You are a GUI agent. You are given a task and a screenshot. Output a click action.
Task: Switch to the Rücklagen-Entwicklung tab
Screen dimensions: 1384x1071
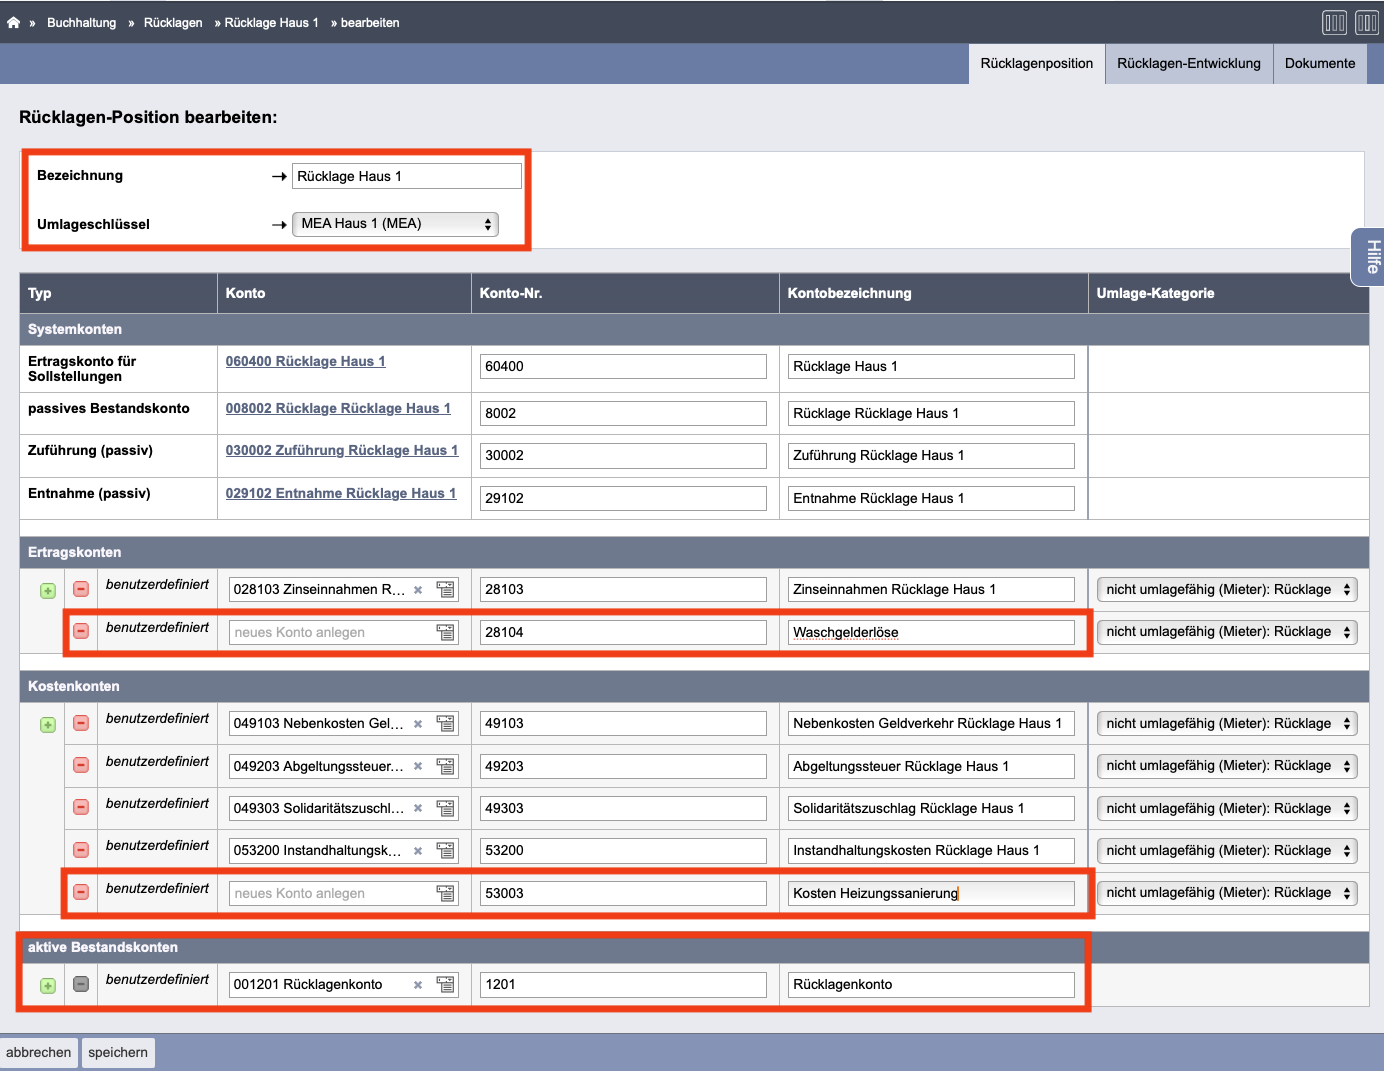[1188, 63]
